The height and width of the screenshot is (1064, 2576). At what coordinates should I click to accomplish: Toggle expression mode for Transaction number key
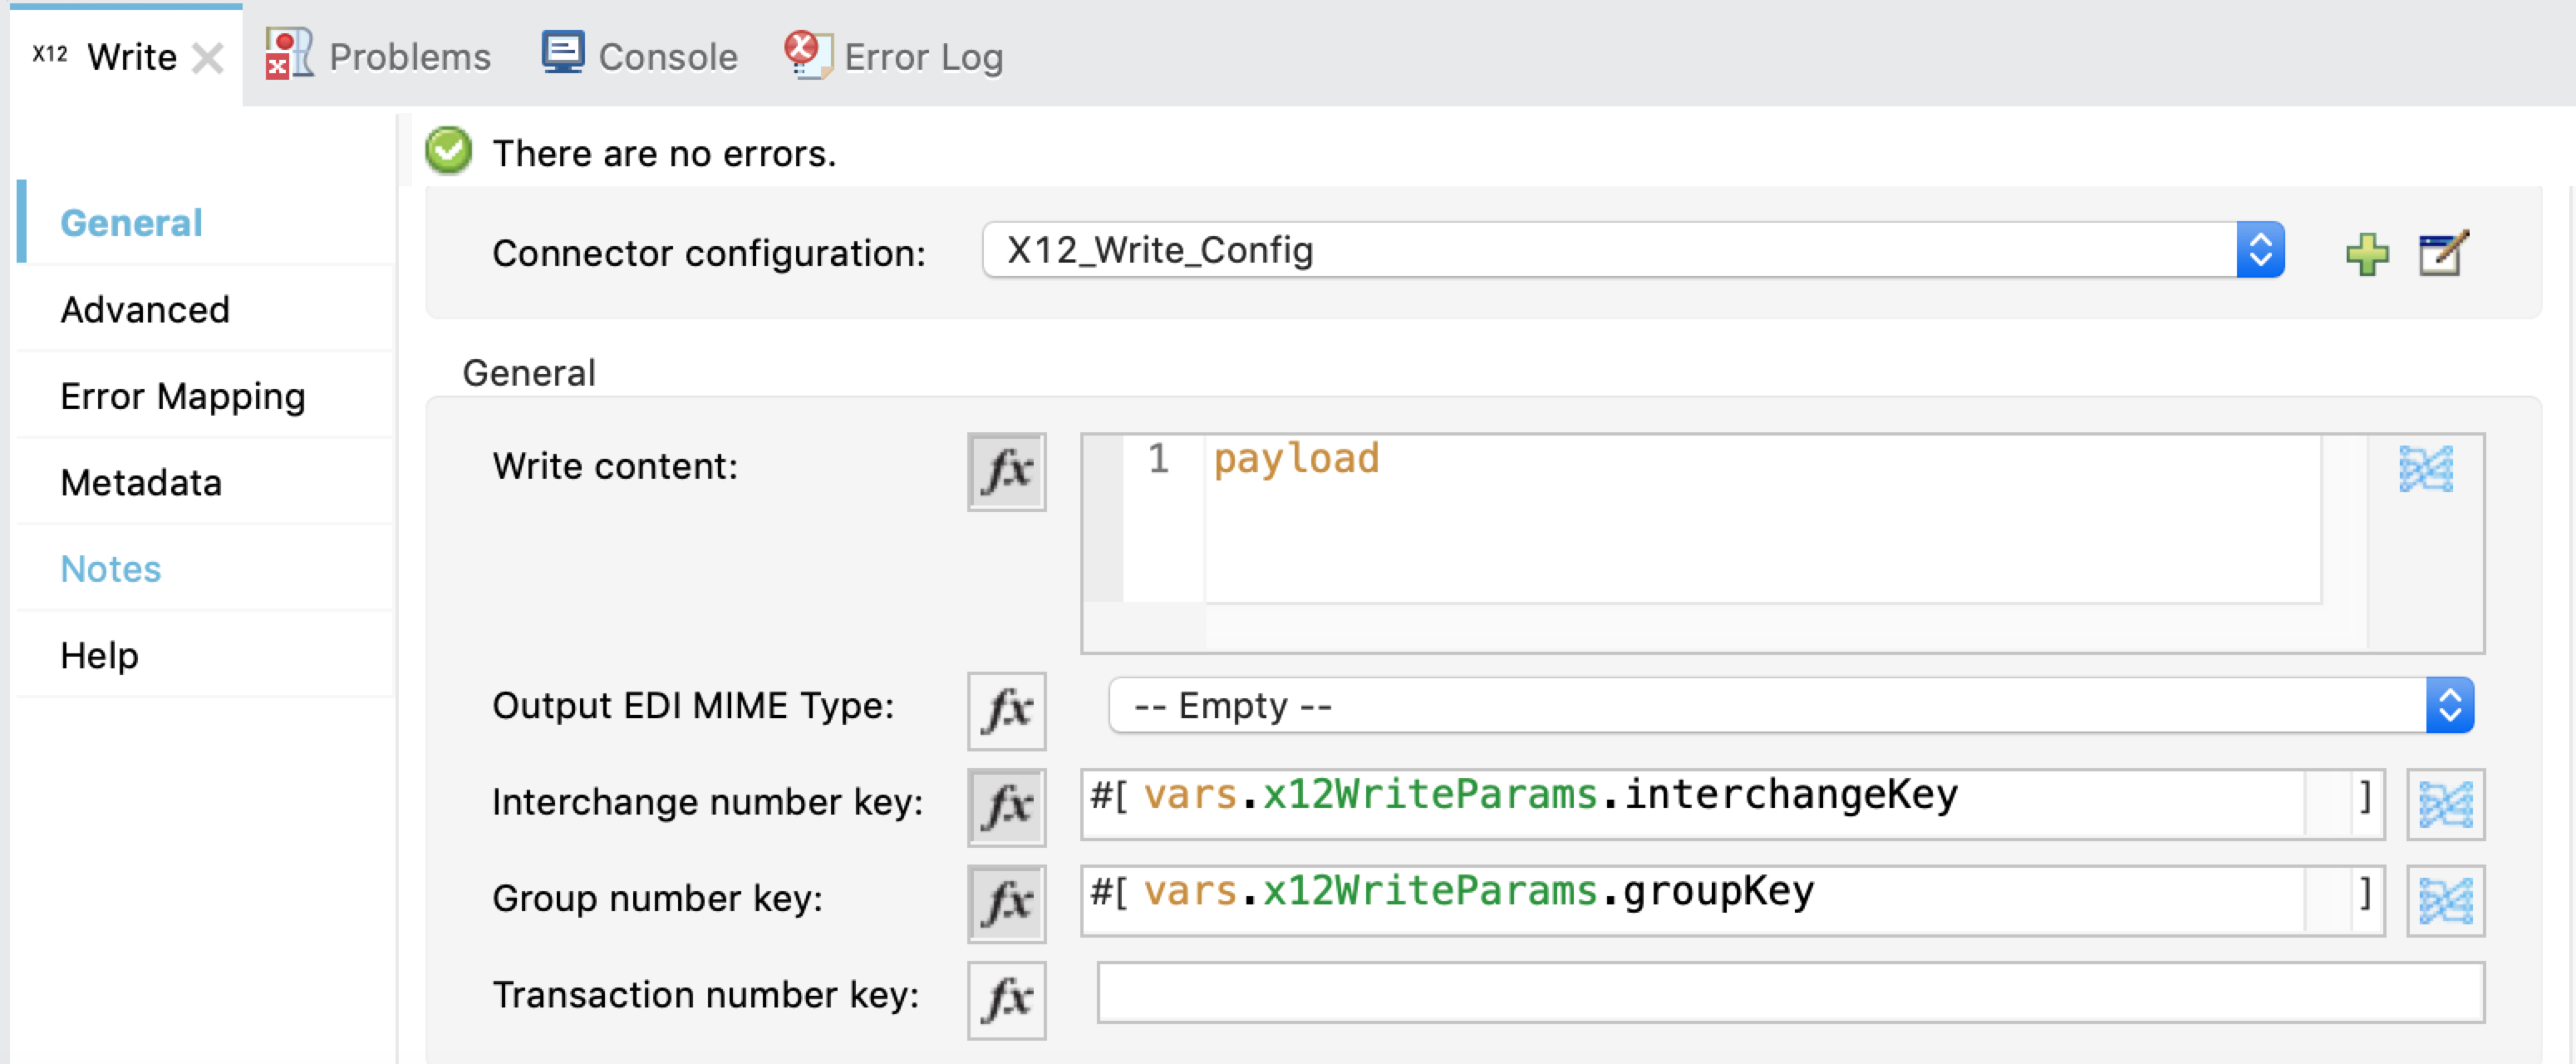(x=1006, y=1000)
